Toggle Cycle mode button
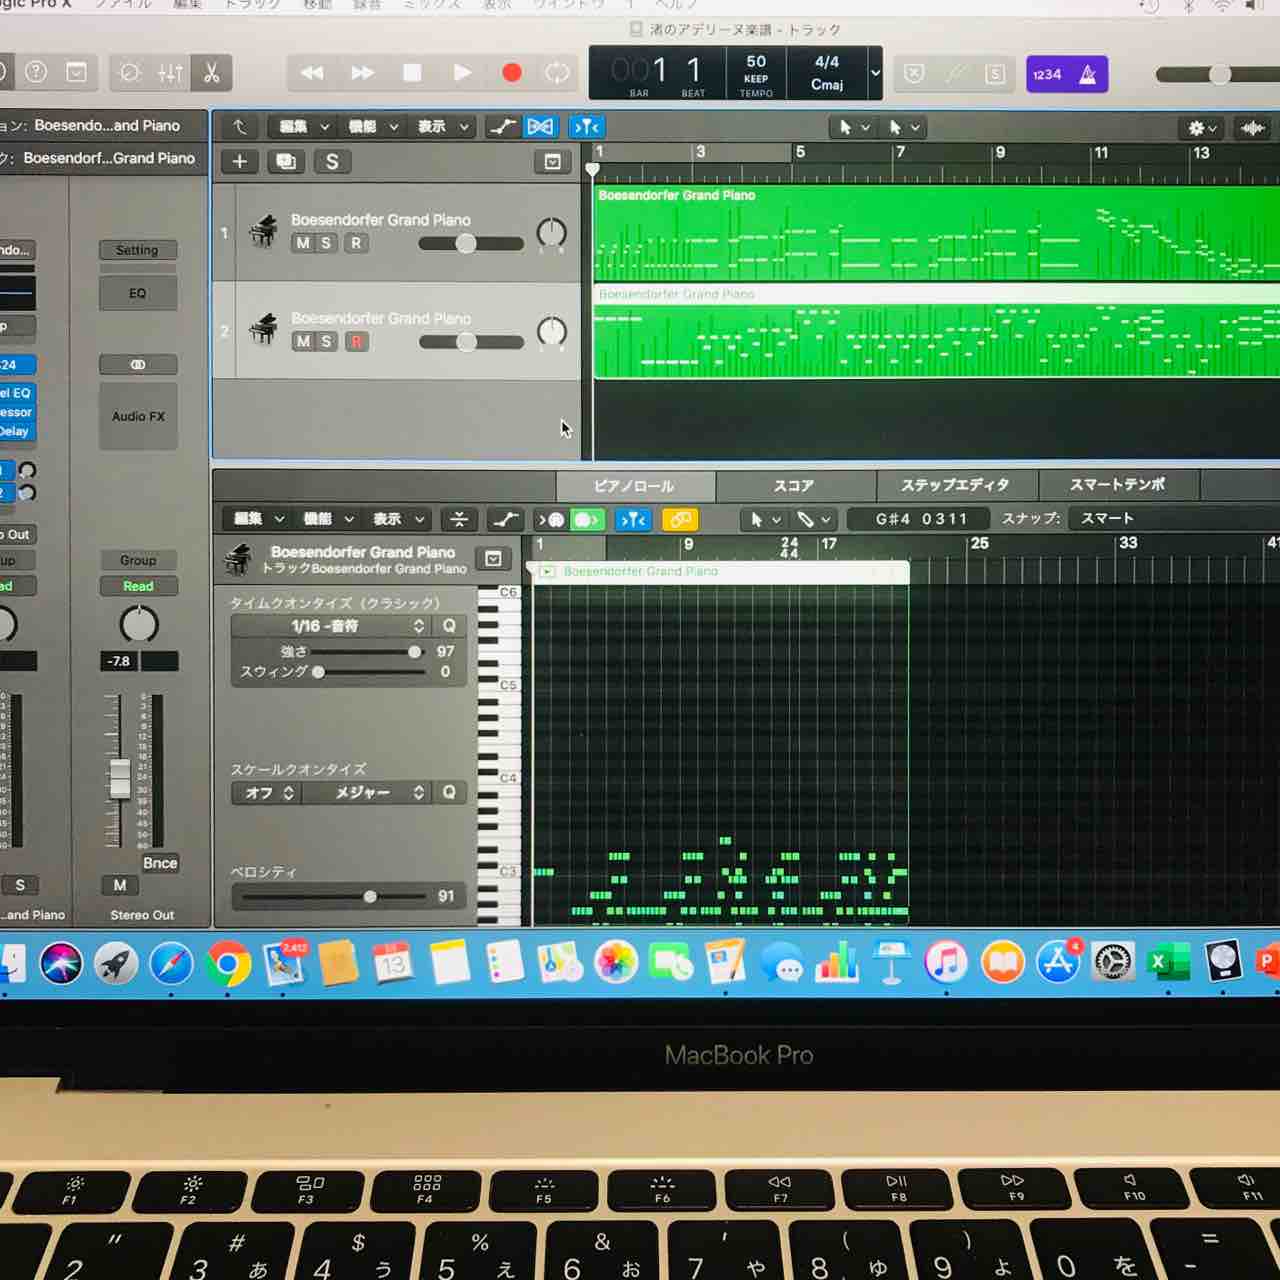This screenshot has width=1280, height=1280. 558,73
